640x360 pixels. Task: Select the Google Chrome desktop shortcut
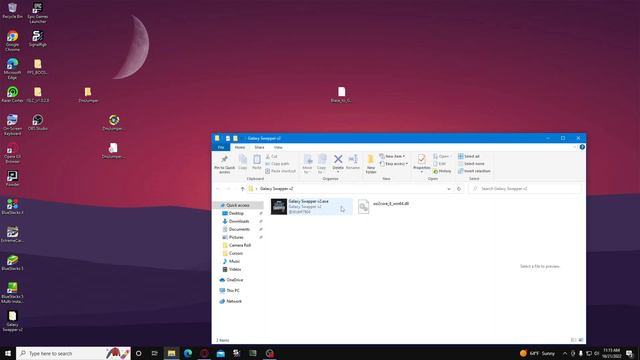(12, 40)
